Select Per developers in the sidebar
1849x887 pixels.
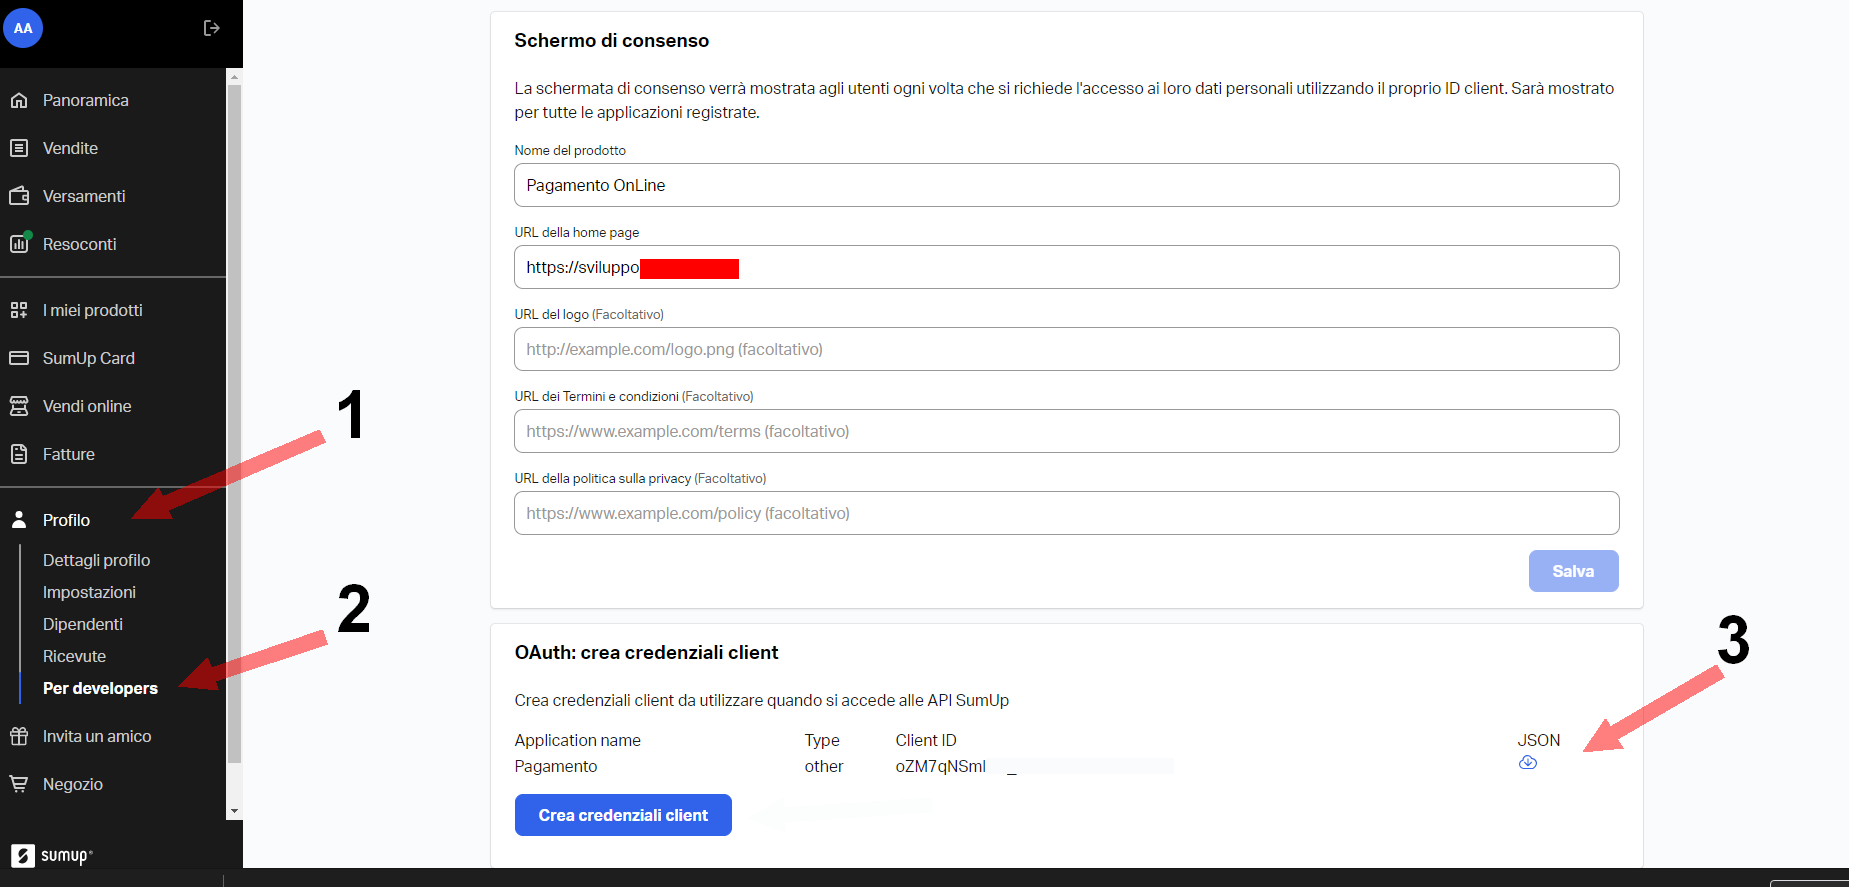coord(100,688)
